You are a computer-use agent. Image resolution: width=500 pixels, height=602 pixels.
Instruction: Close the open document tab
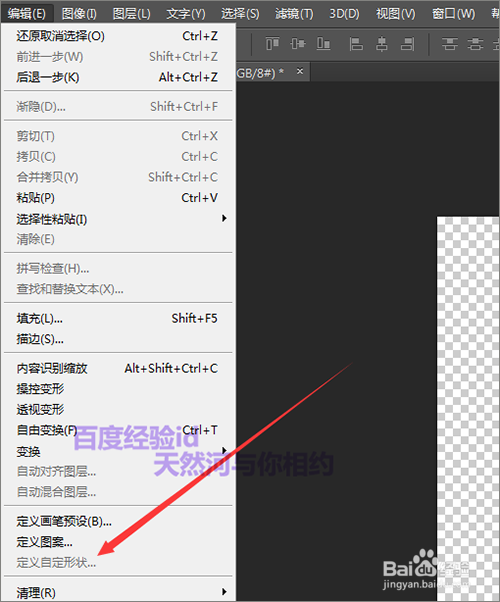(300, 71)
